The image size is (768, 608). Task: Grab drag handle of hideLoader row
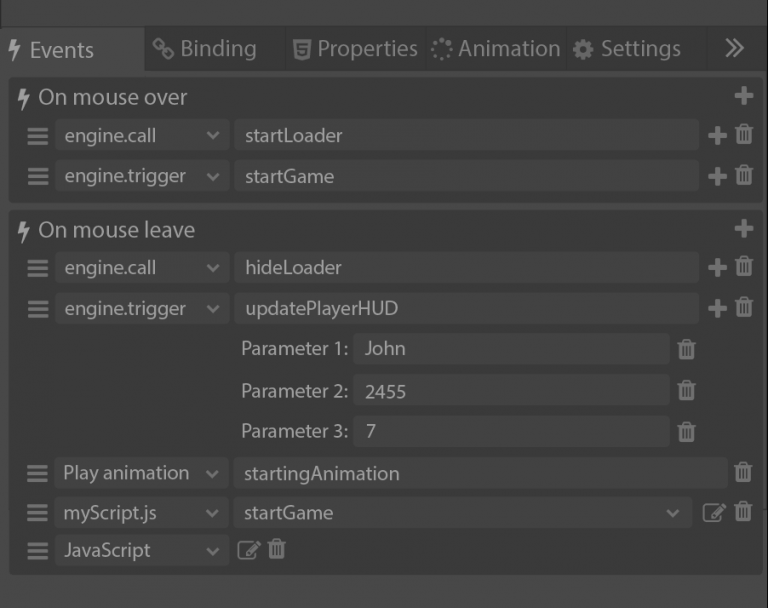point(37,268)
